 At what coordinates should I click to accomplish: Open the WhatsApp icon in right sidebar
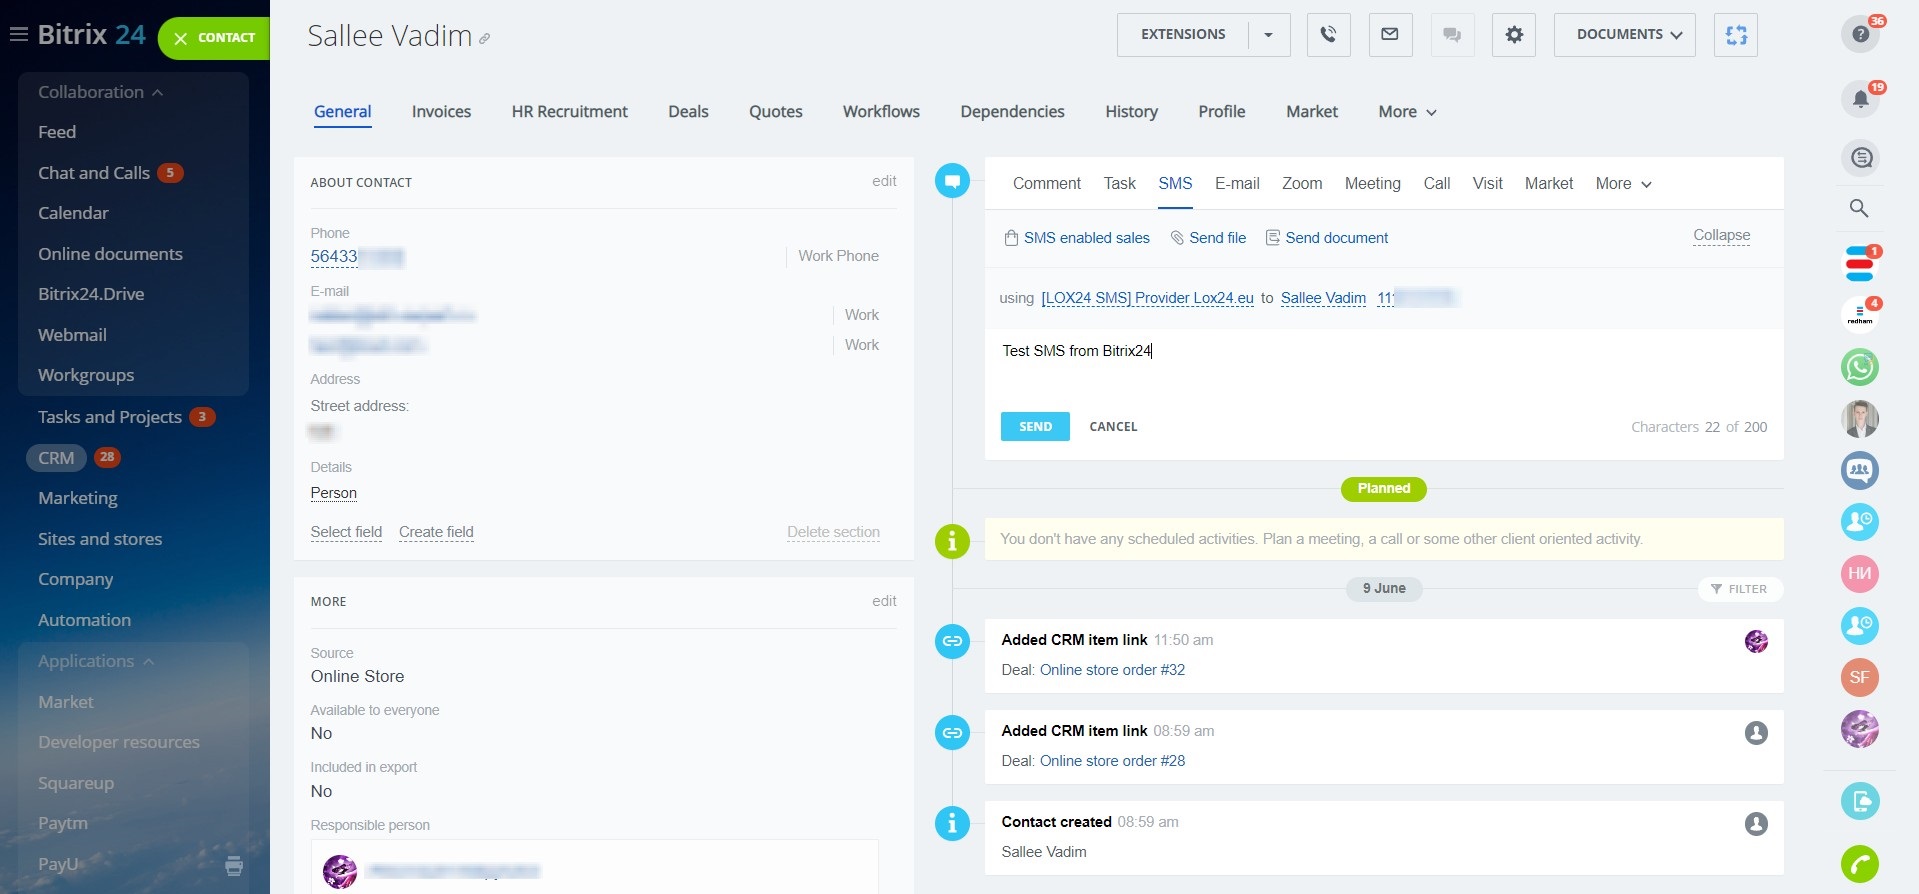[x=1860, y=367]
